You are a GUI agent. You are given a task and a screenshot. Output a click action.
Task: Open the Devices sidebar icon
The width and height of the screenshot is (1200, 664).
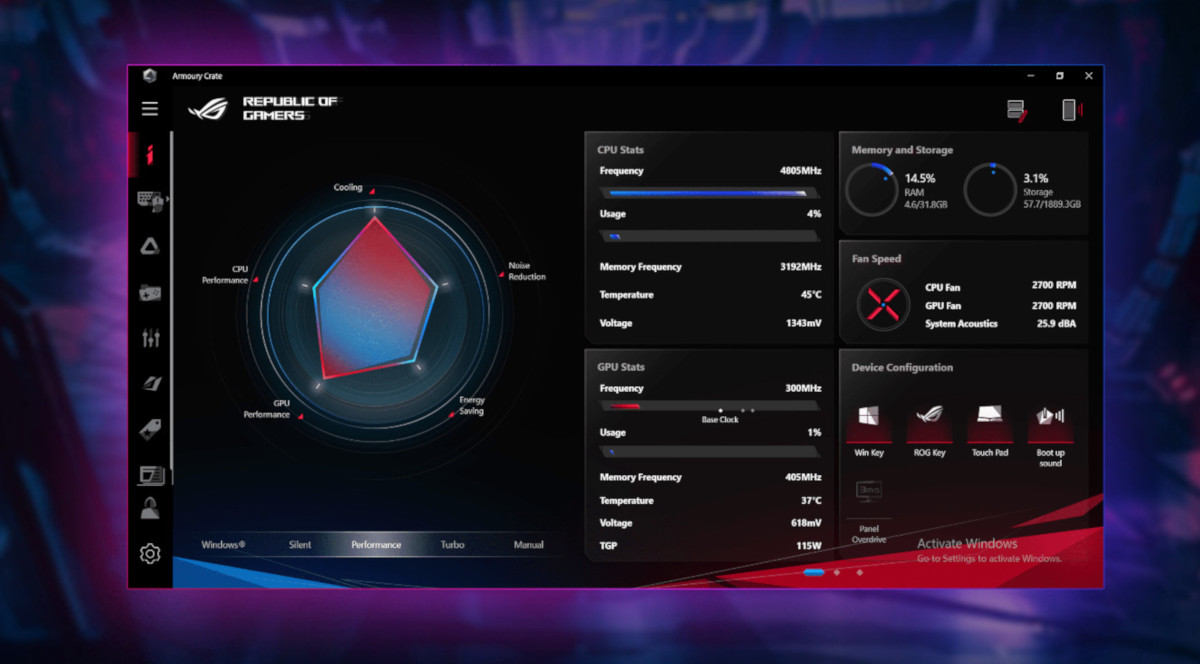[x=150, y=200]
